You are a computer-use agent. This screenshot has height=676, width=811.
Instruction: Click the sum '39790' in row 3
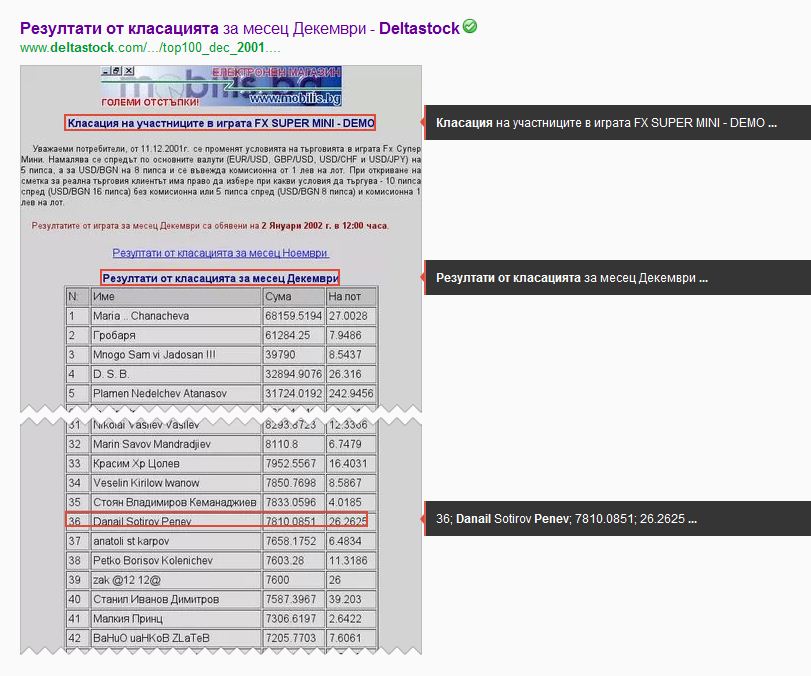280,355
